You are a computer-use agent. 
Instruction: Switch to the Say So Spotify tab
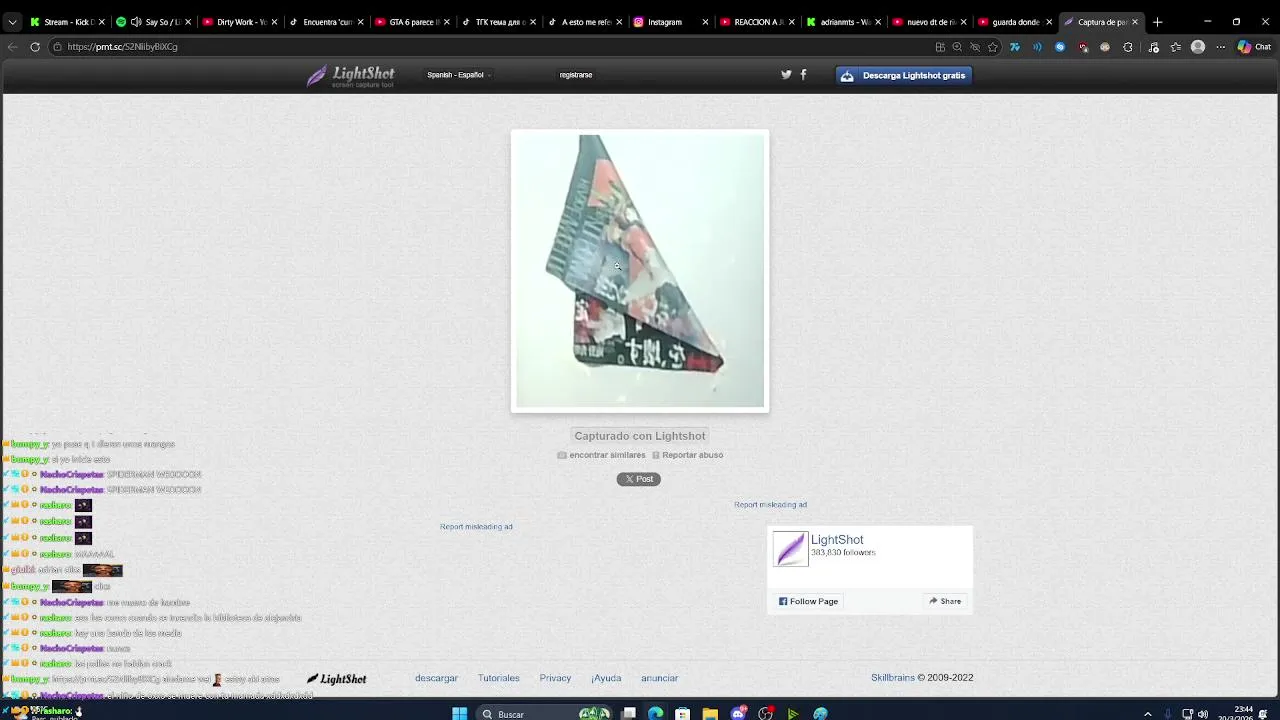pyautogui.click(x=153, y=22)
